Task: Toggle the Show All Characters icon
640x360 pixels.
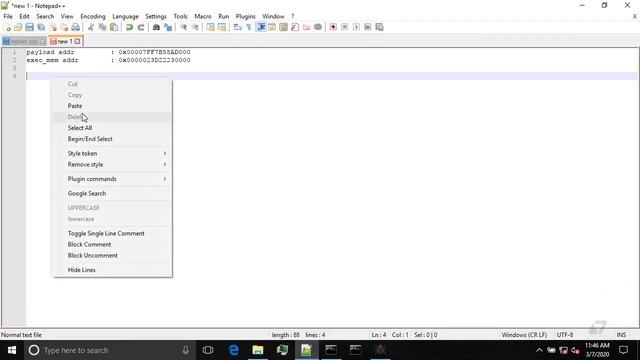Action: [249, 27]
